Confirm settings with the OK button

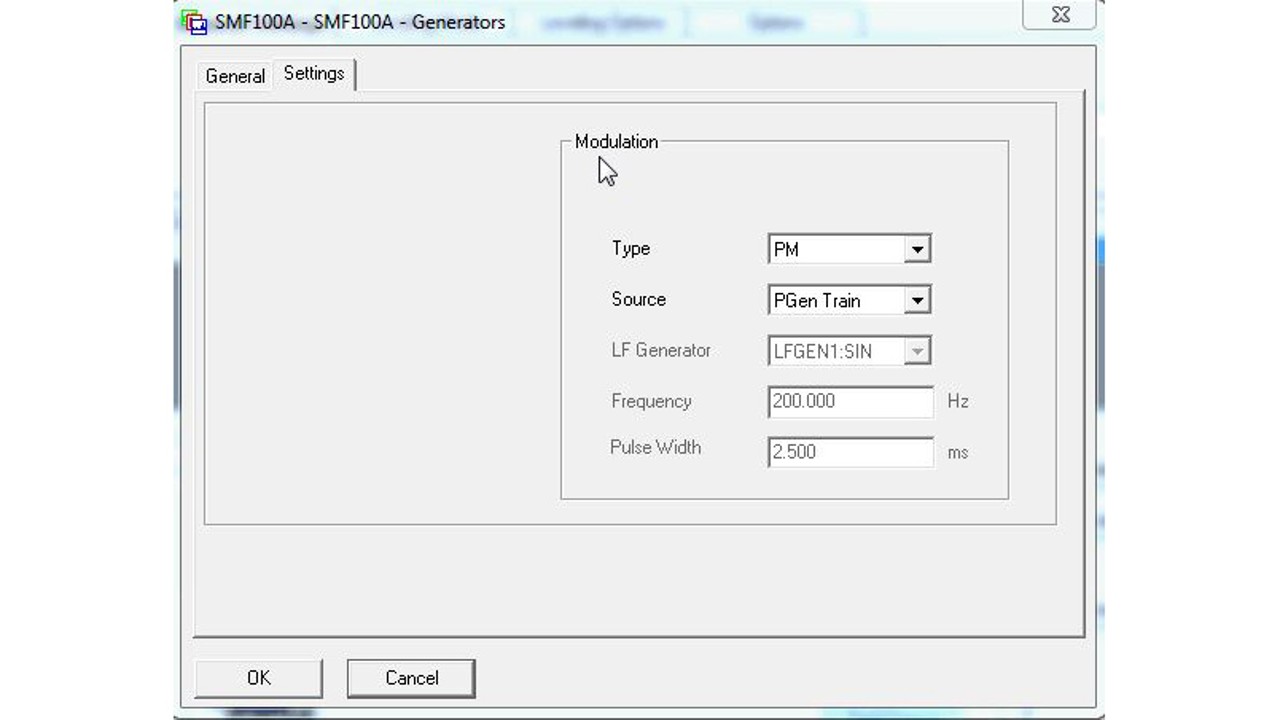pos(259,678)
